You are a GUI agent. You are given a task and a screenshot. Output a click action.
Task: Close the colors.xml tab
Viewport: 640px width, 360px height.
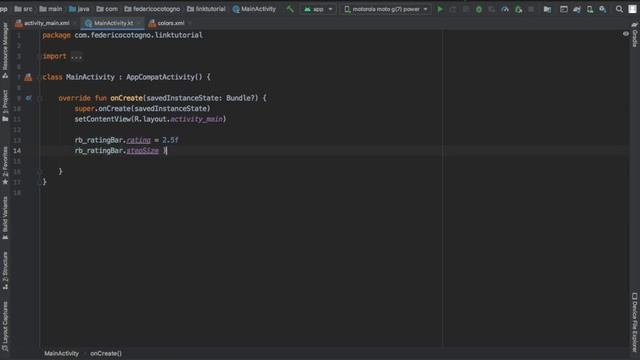pos(190,23)
